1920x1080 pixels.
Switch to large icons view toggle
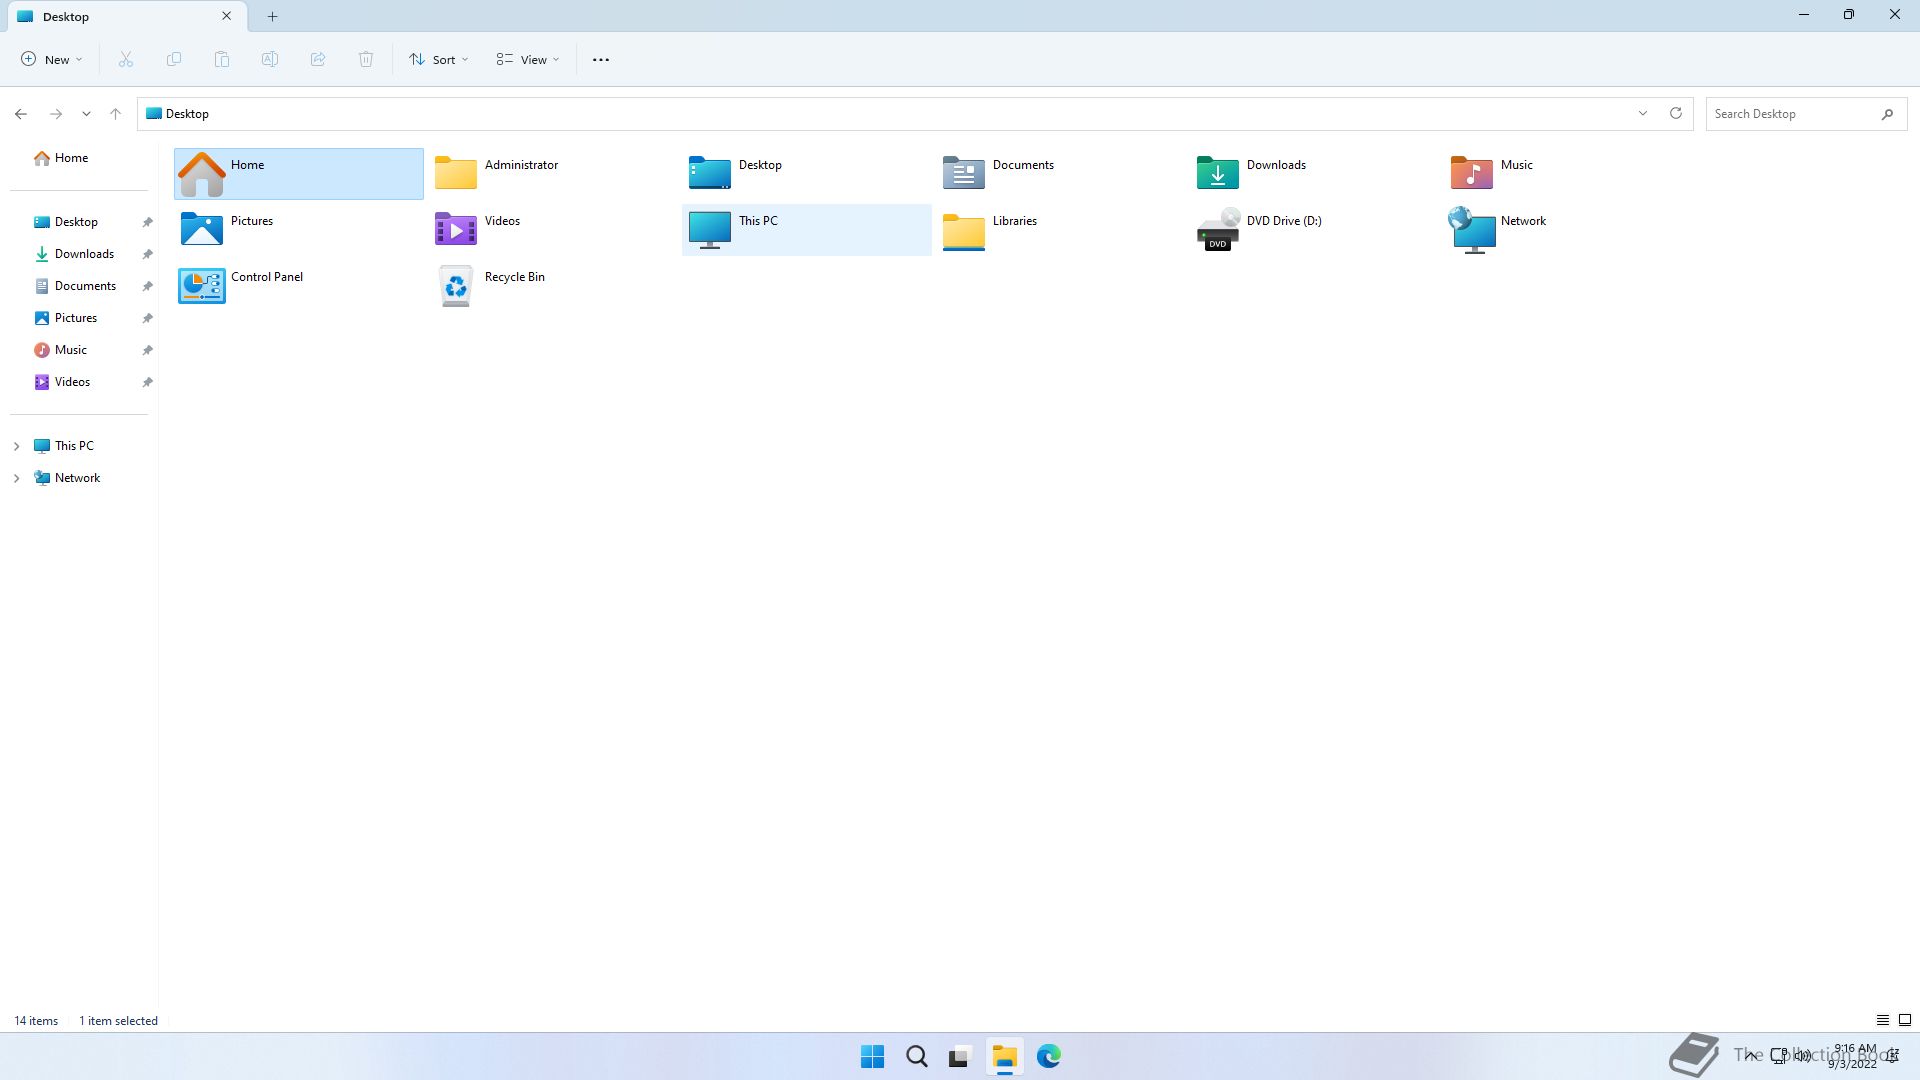[x=1905, y=1020]
